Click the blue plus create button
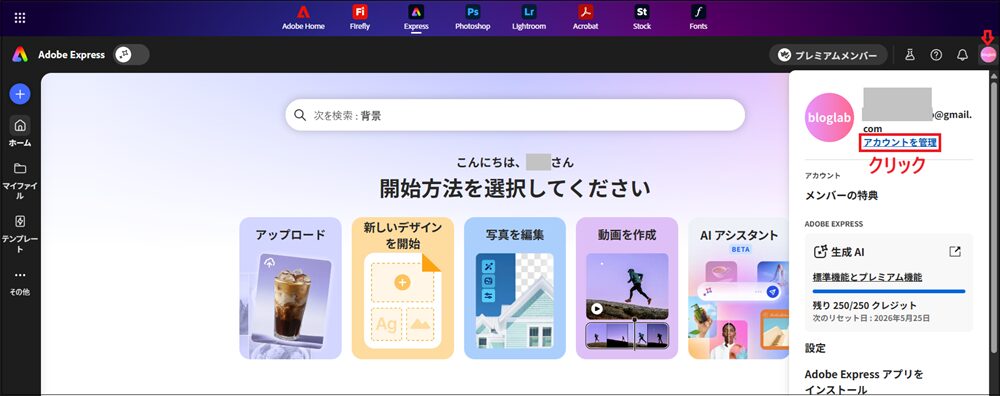This screenshot has height=396, width=1000. [x=20, y=94]
